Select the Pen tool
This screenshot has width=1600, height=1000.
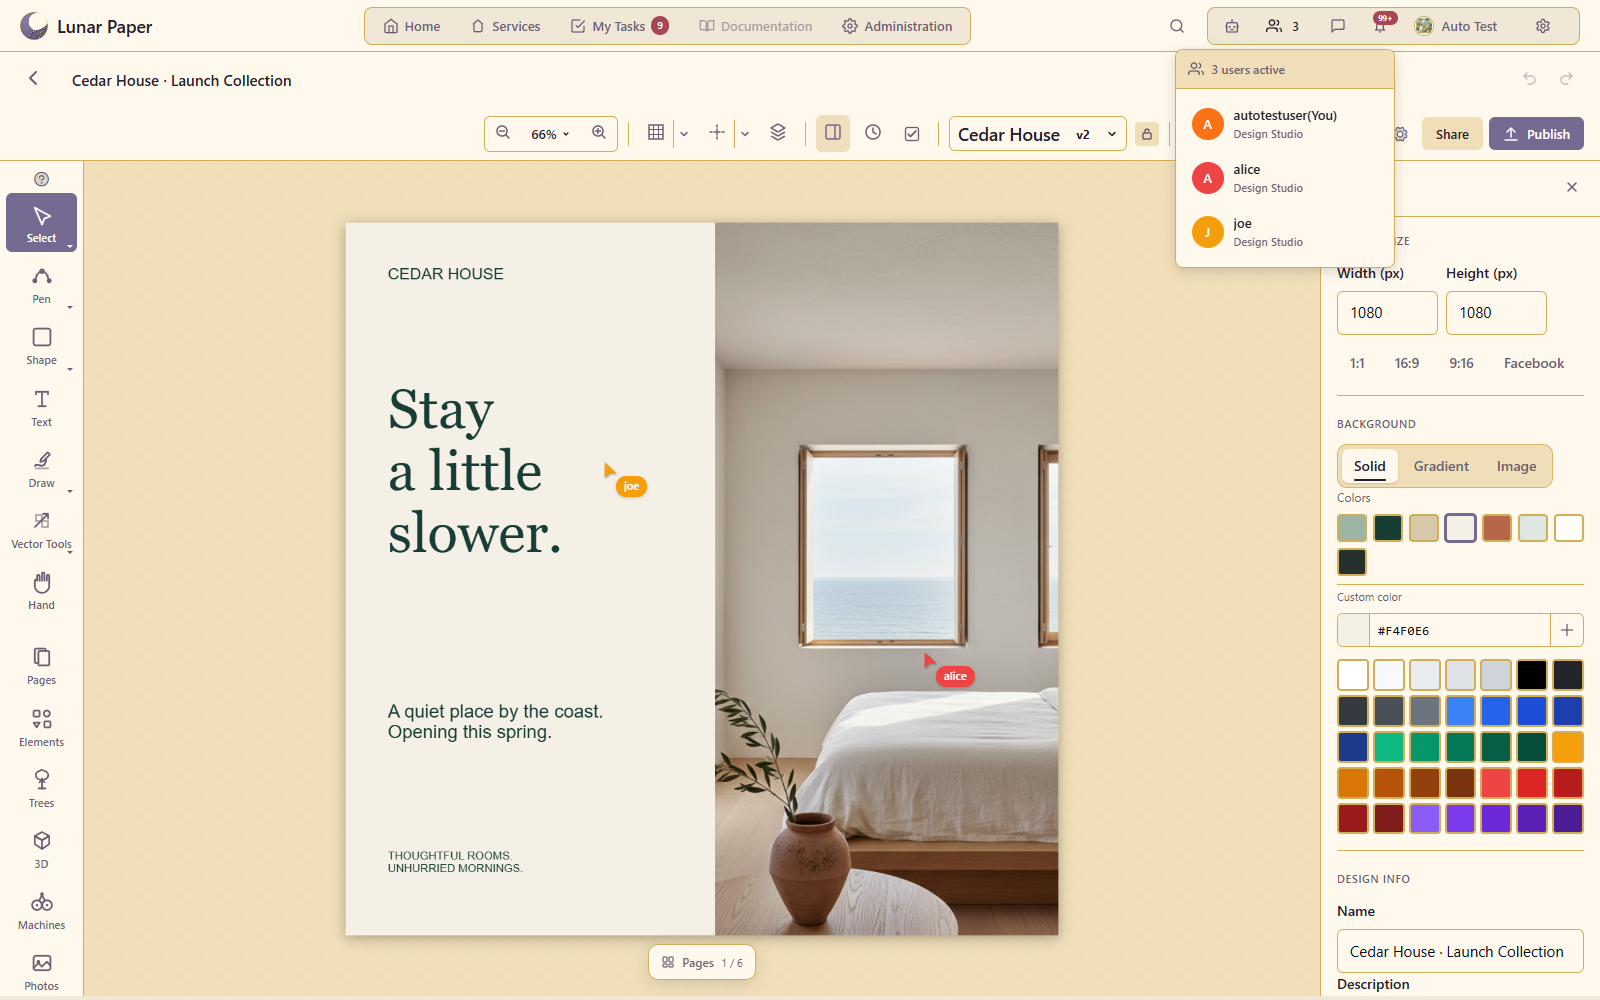click(41, 285)
